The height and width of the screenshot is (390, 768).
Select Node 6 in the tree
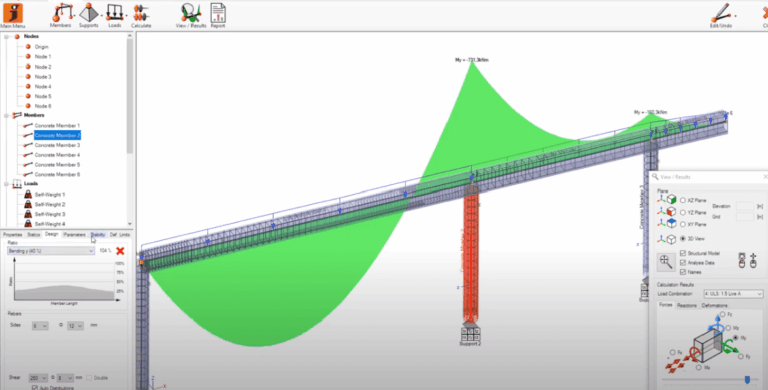[x=43, y=106]
